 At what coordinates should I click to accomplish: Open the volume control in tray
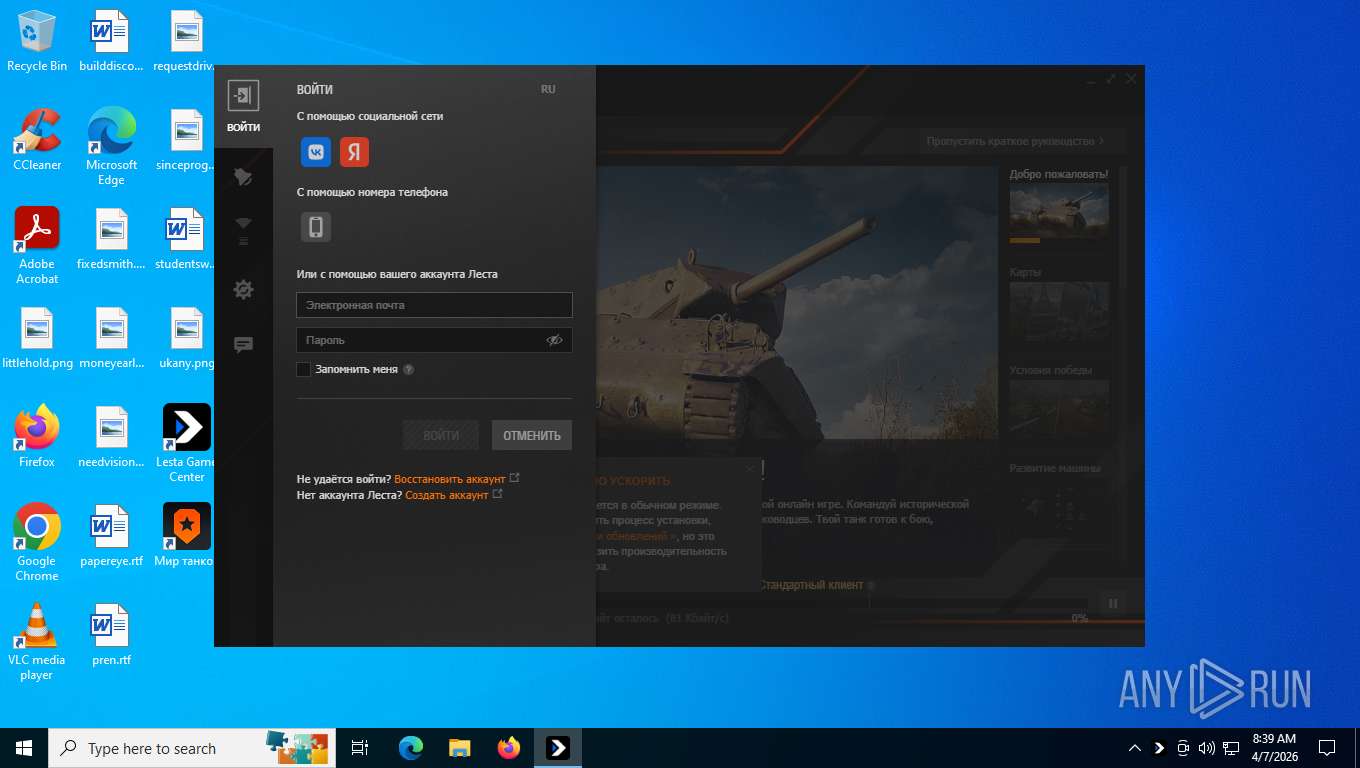tap(1206, 748)
